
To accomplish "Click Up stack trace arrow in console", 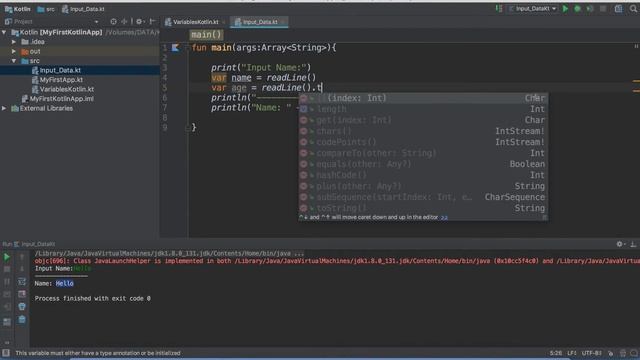I will tap(22, 257).
